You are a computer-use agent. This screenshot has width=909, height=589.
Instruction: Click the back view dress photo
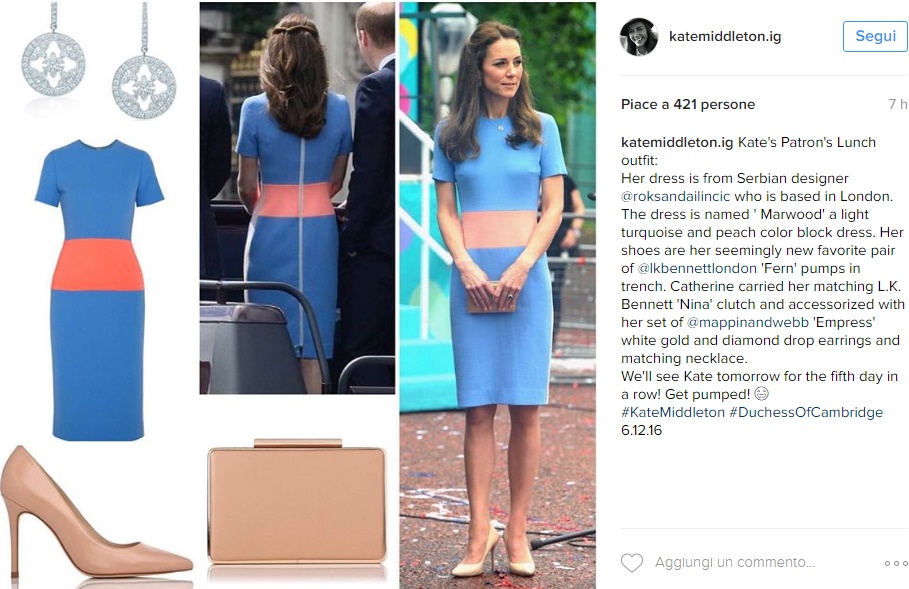[x=297, y=198]
